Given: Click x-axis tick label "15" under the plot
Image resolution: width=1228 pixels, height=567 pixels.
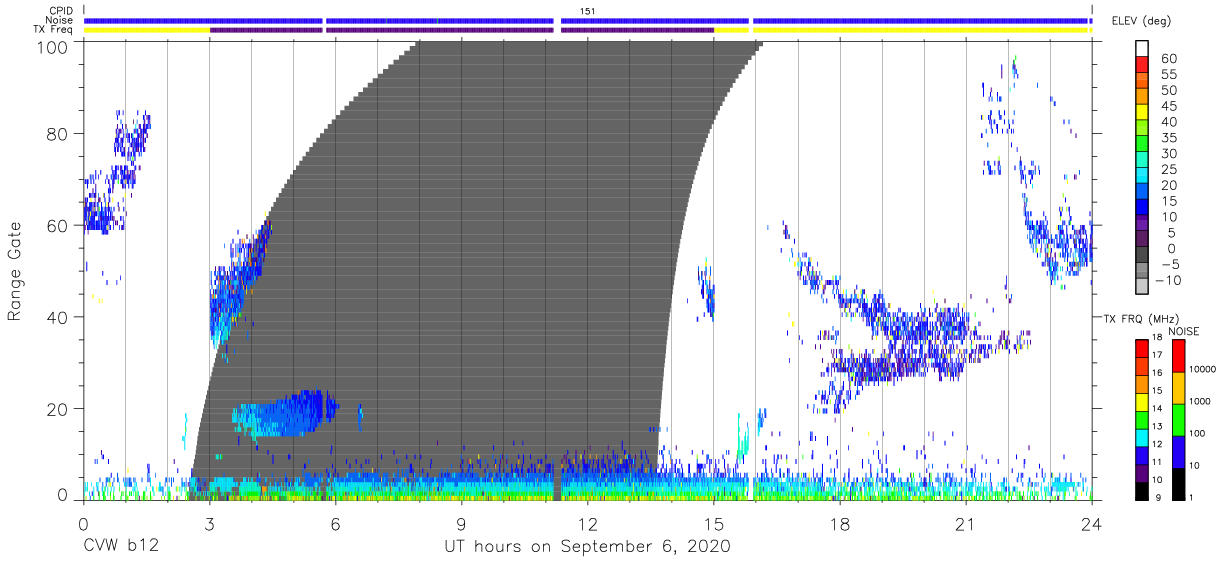Looking at the screenshot, I should [x=713, y=524].
